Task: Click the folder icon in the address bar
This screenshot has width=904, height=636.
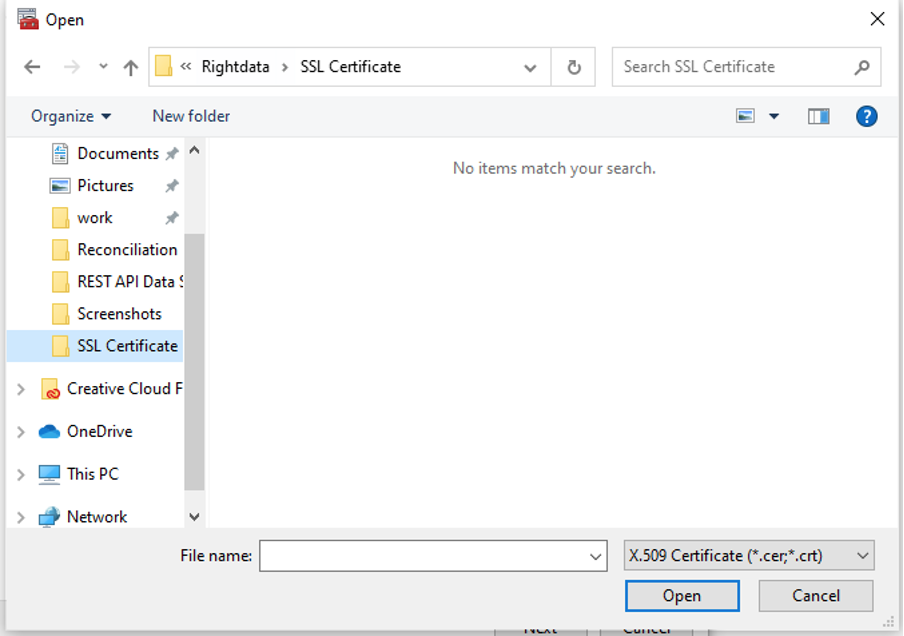Action: pos(165,66)
